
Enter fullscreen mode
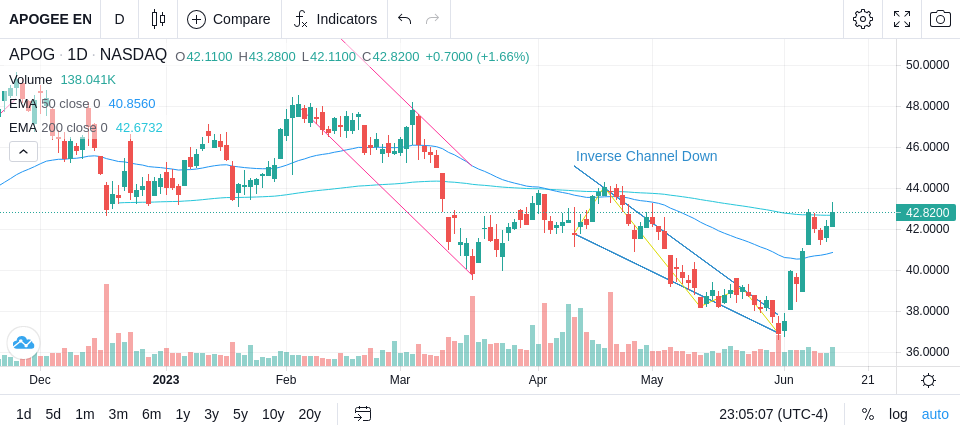[x=902, y=19]
